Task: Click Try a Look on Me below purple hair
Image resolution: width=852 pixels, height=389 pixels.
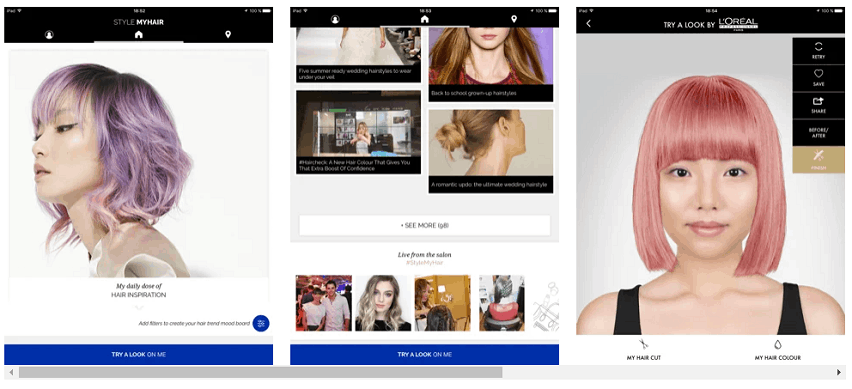Action: tap(139, 354)
